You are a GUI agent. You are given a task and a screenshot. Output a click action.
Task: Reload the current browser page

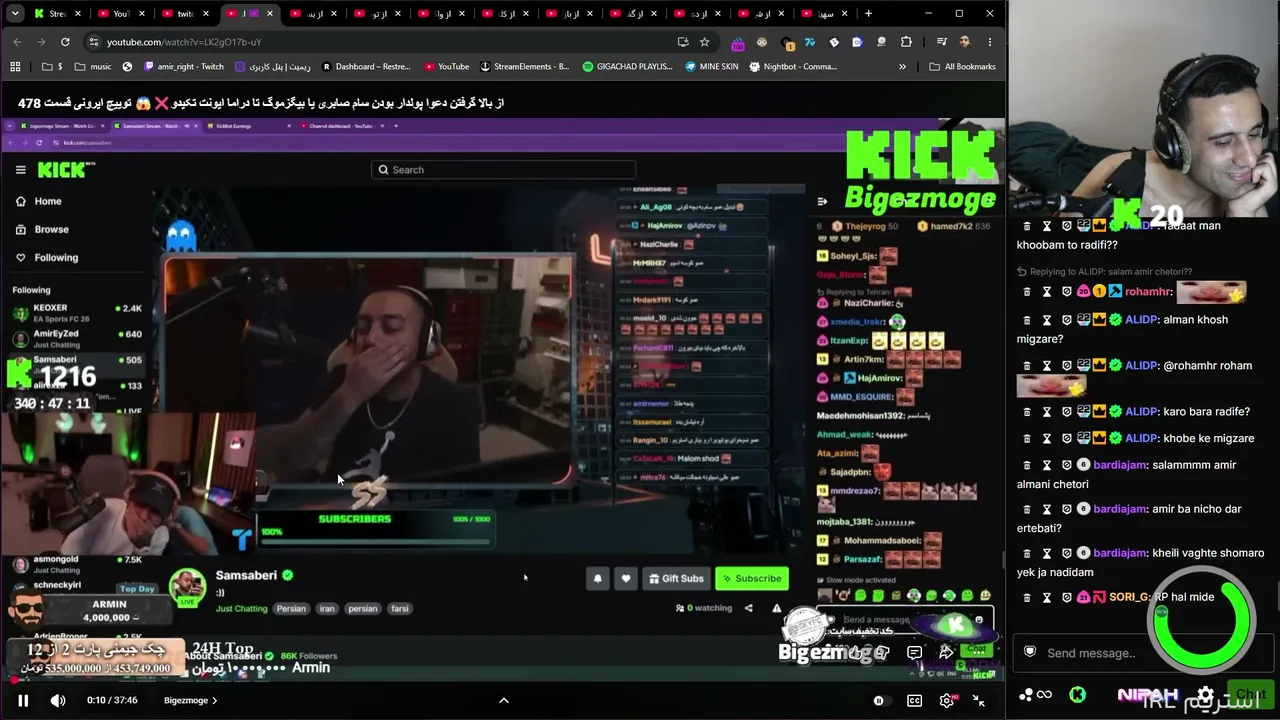click(65, 42)
